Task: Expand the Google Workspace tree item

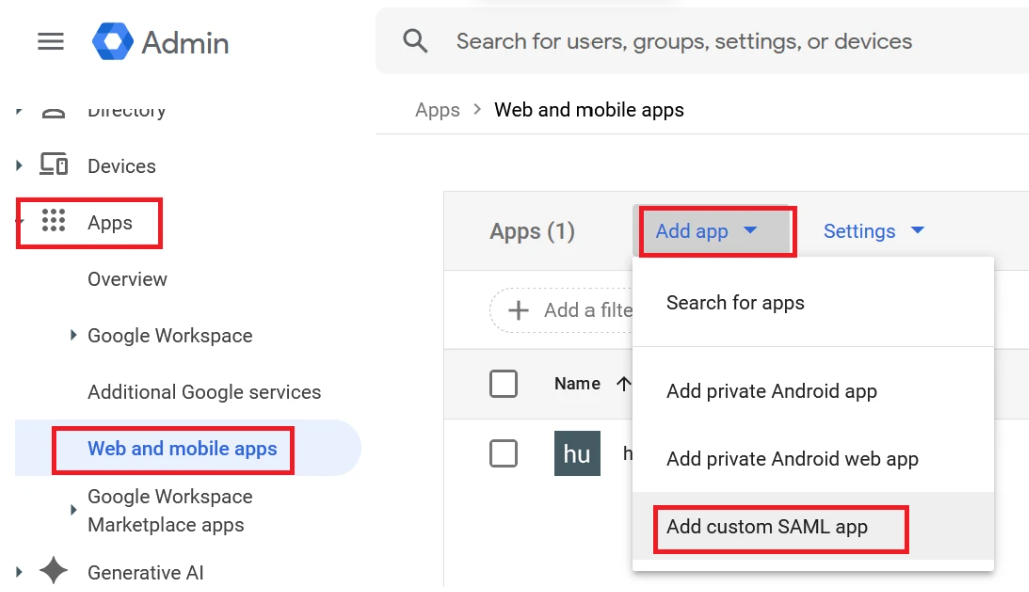Action: click(73, 336)
